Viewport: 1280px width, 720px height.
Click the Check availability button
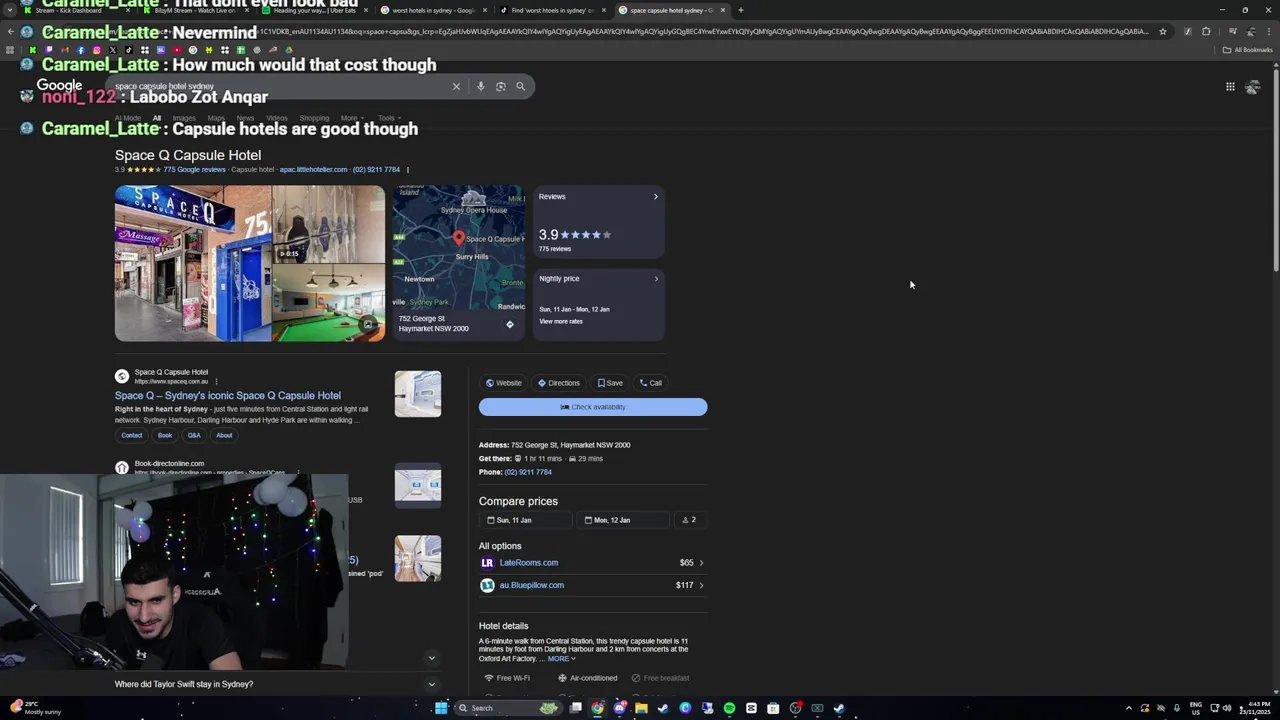point(593,407)
